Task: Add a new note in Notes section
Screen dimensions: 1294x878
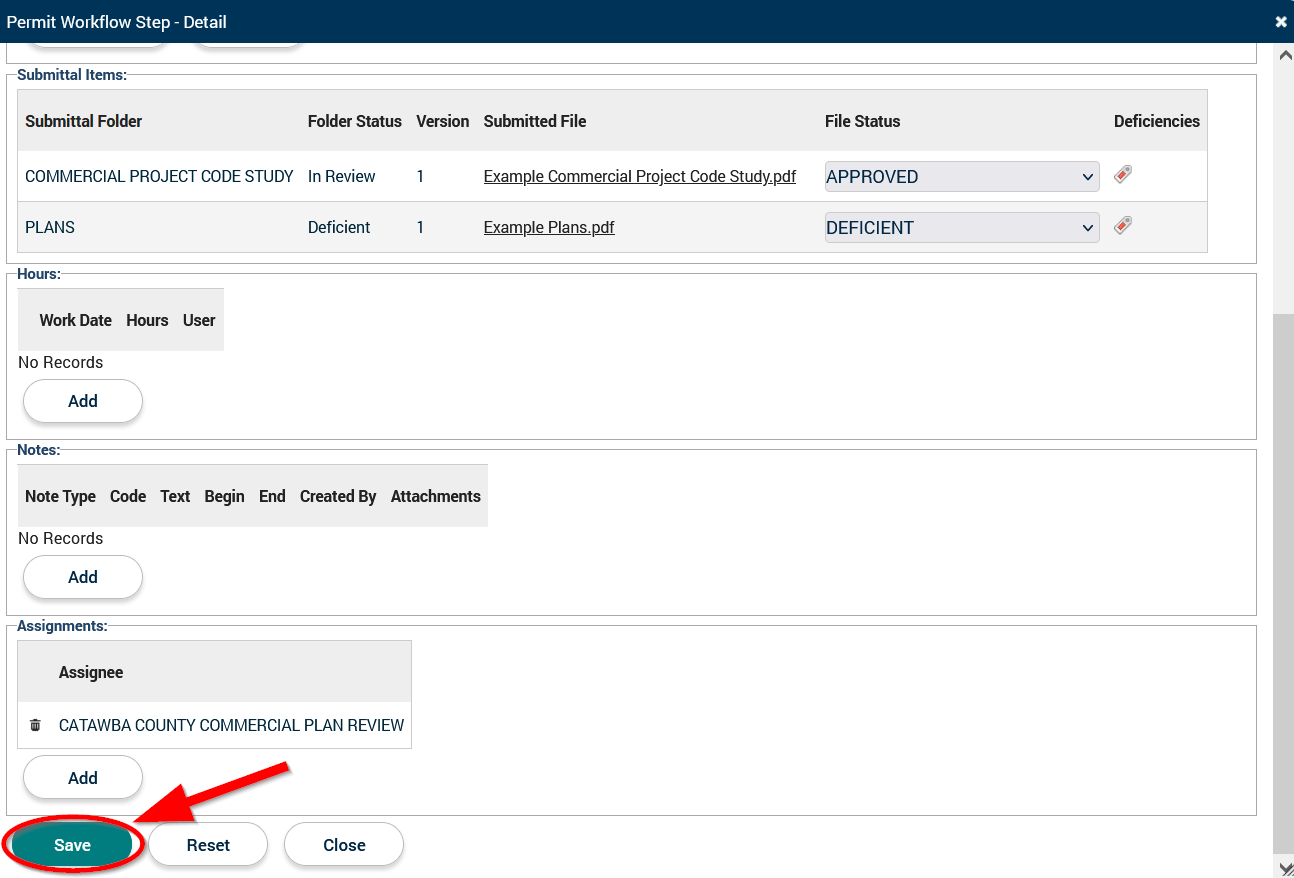Action: (x=83, y=577)
